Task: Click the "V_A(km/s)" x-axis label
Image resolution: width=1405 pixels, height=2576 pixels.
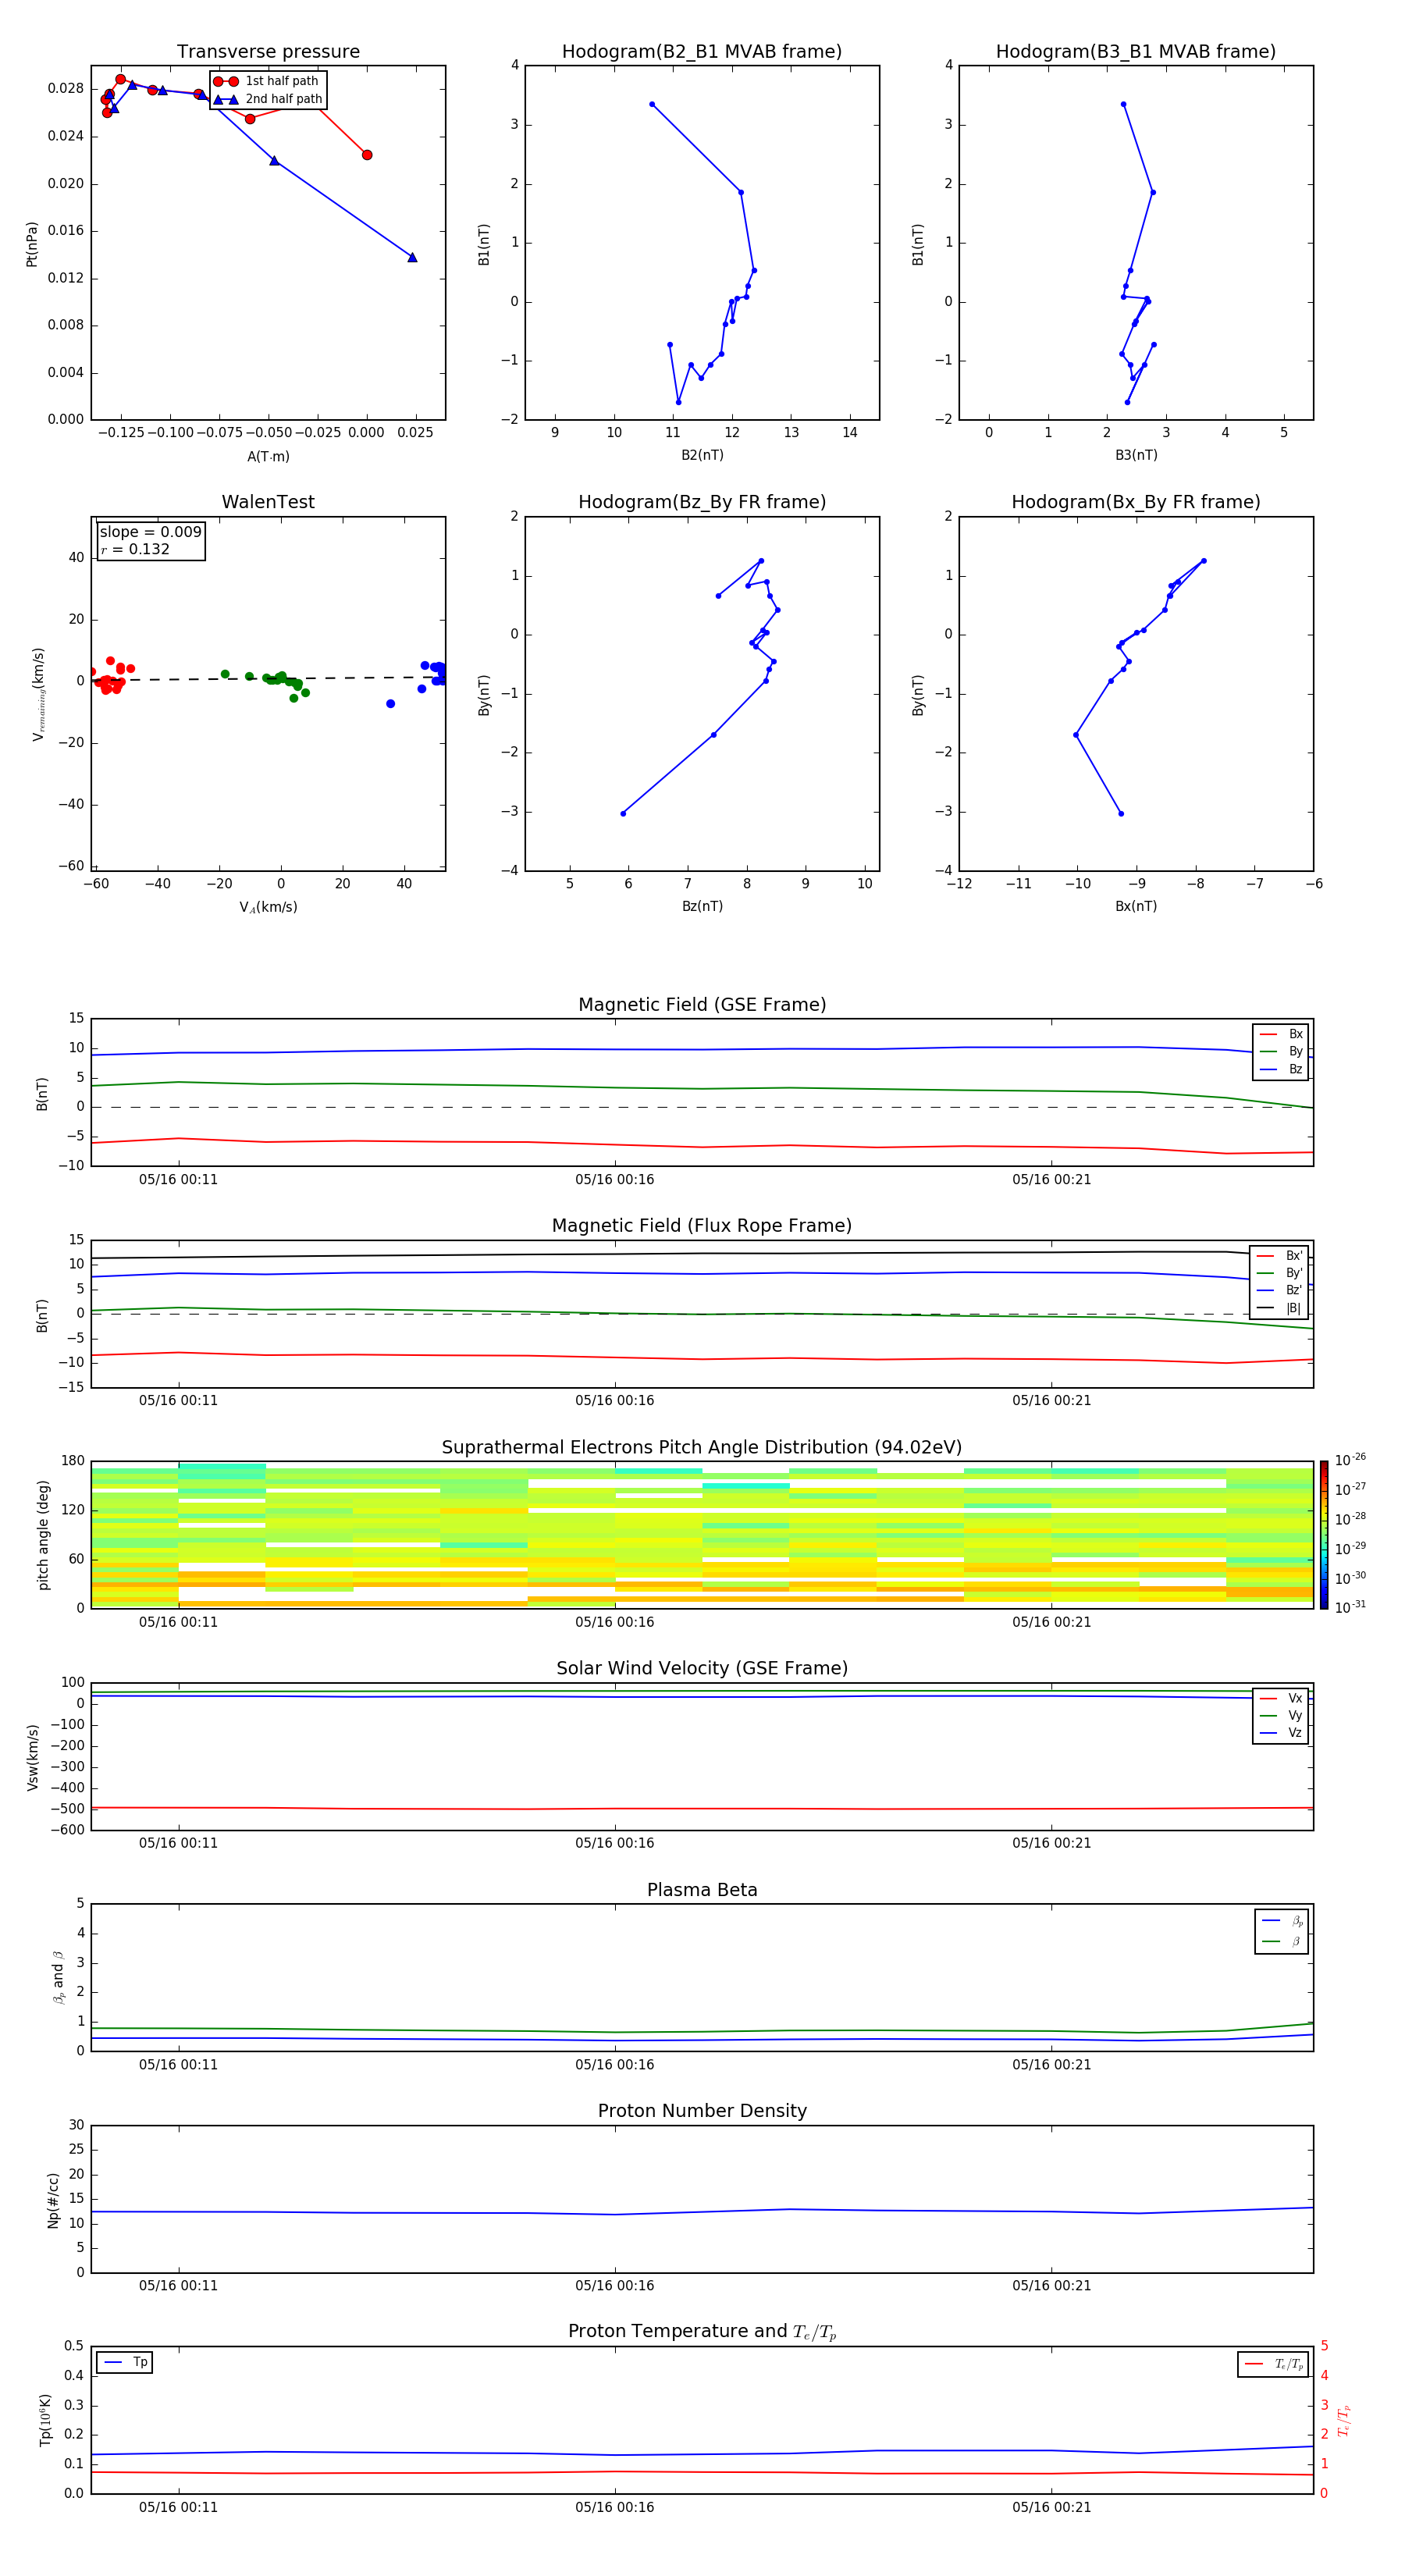Action: (x=268, y=907)
